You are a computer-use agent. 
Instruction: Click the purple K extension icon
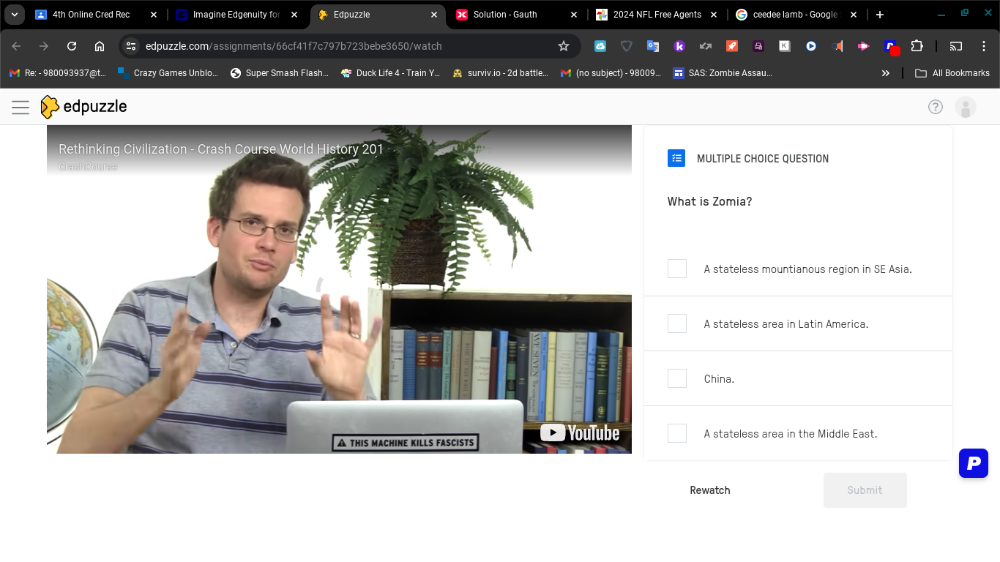click(x=679, y=46)
